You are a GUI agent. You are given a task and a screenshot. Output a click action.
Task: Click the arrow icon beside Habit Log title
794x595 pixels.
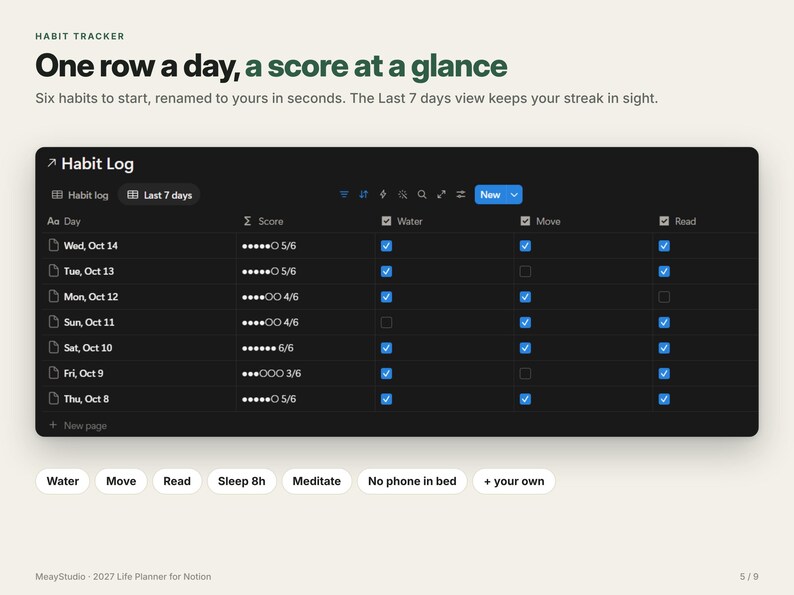point(51,163)
